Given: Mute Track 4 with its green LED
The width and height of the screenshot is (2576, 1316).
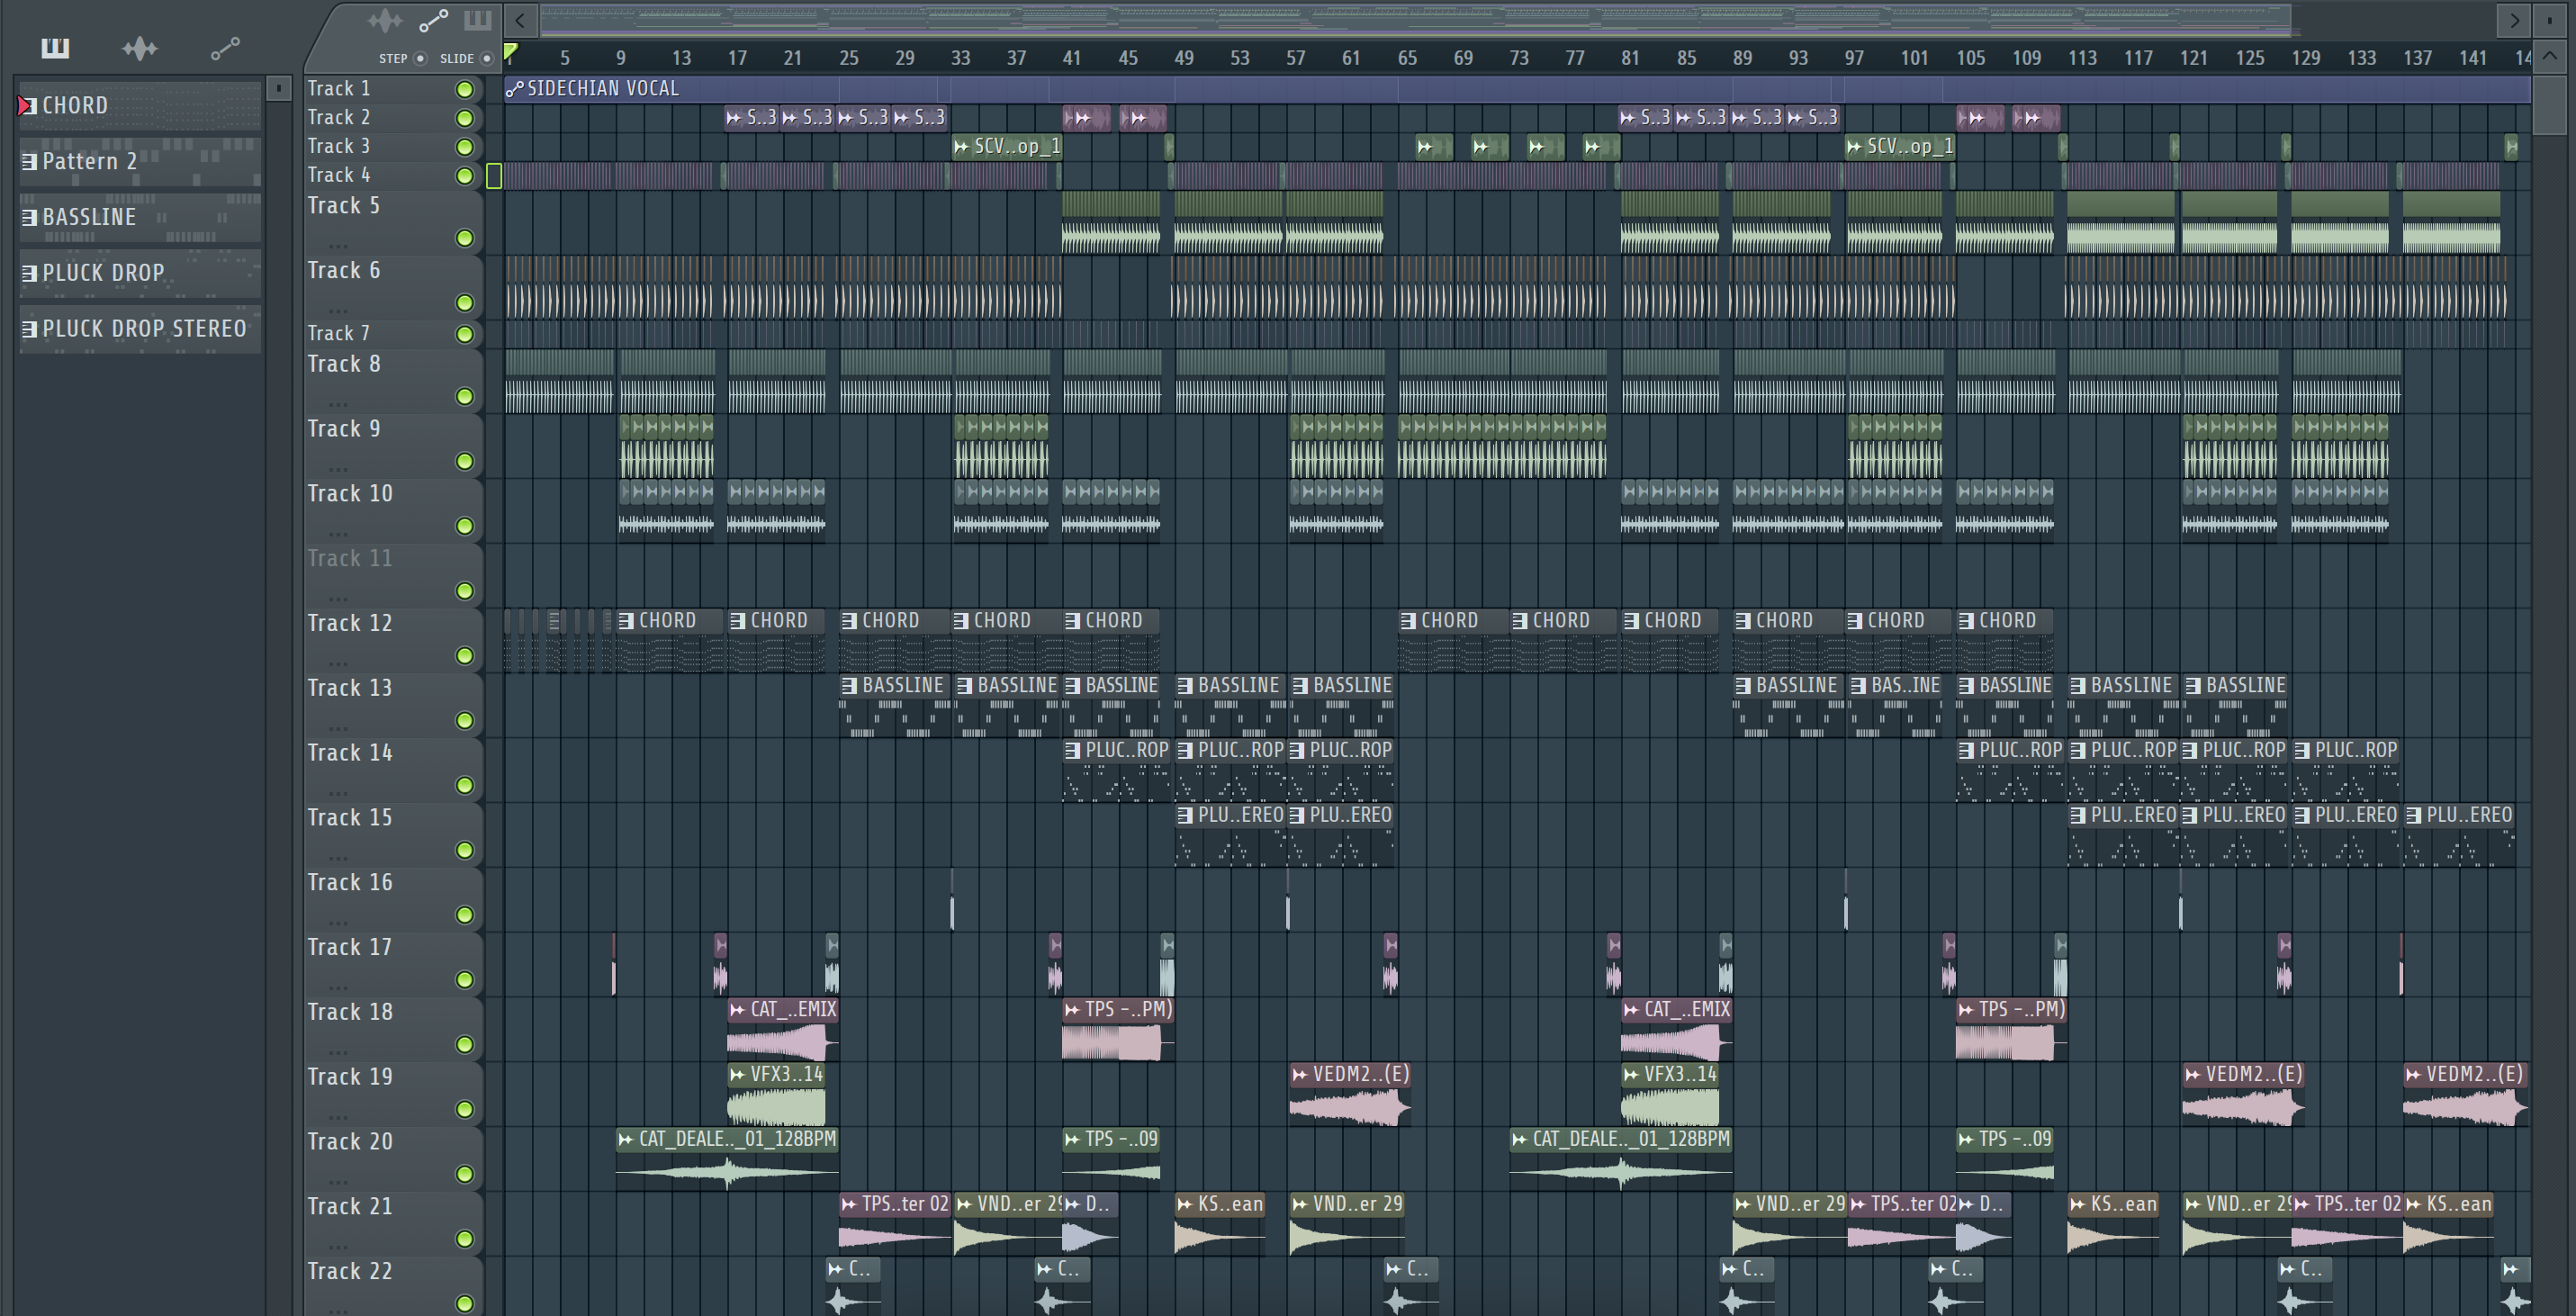Looking at the screenshot, I should tap(465, 176).
